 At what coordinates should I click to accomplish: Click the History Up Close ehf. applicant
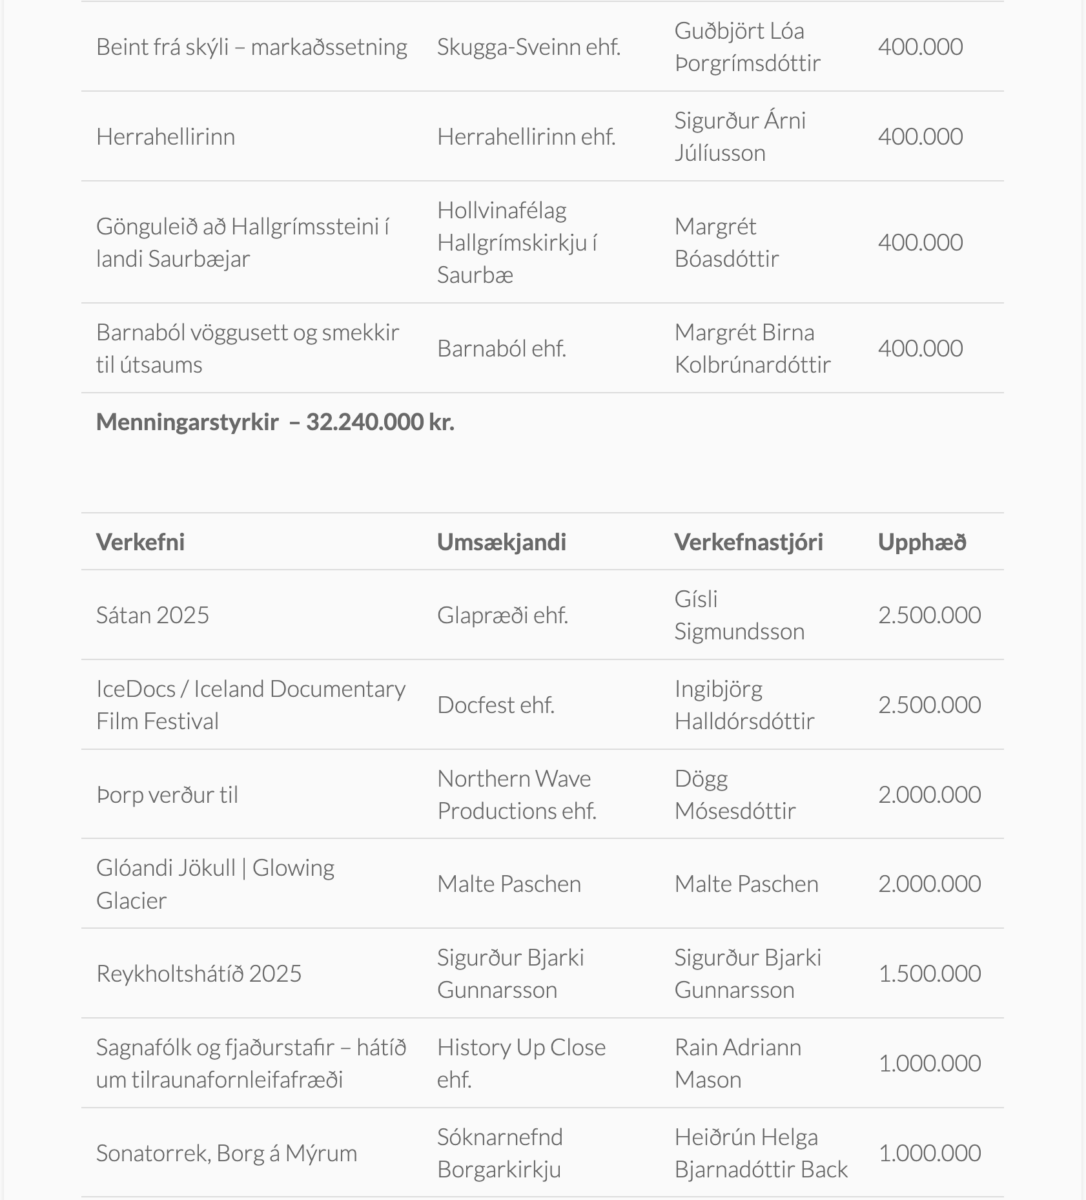521,1063
